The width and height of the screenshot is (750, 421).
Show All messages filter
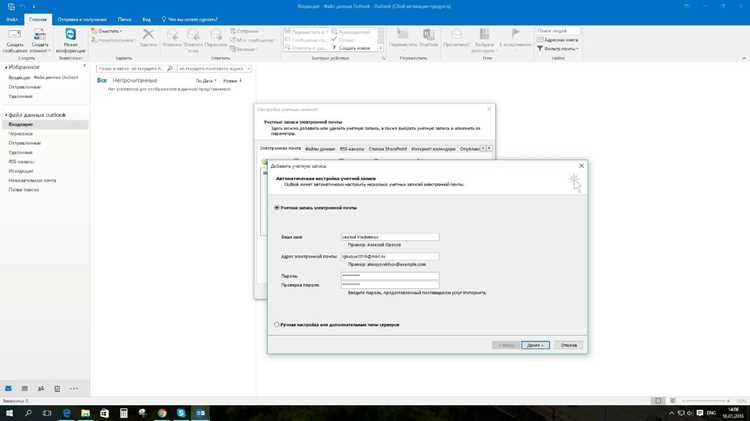102,80
